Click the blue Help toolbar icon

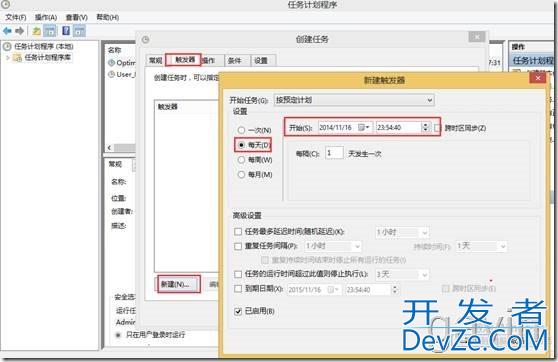click(66, 31)
